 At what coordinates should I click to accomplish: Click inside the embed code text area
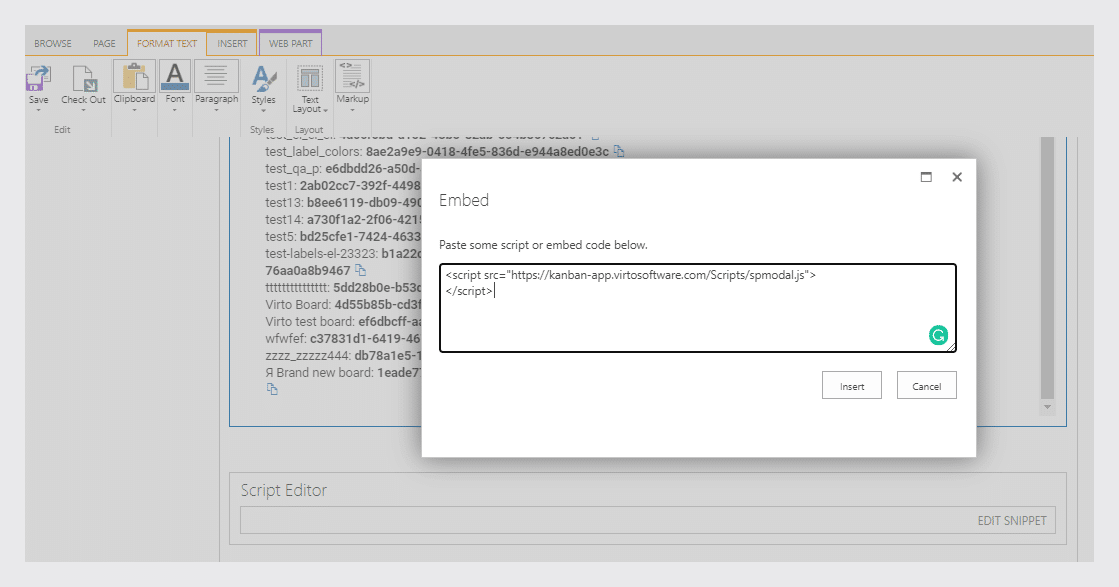tap(697, 308)
